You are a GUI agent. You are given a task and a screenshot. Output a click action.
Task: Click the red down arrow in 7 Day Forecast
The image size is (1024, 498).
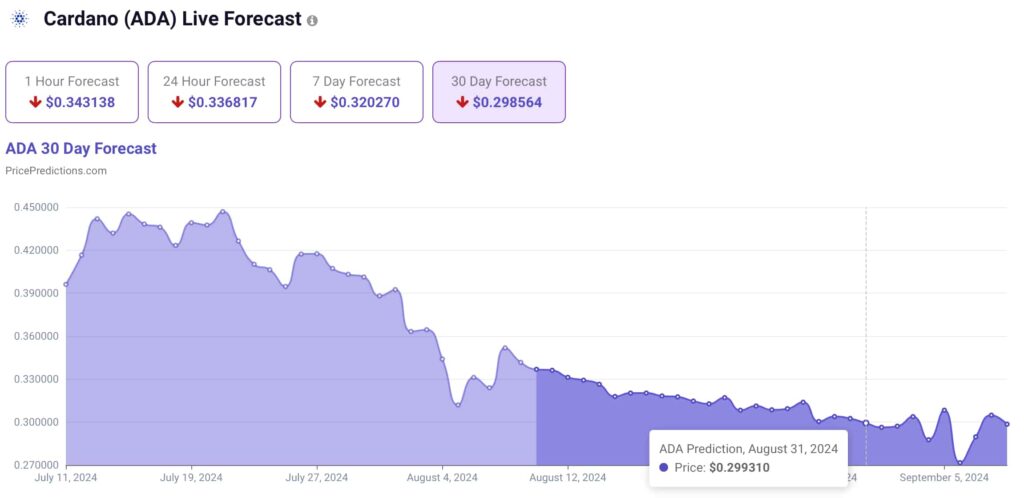[x=320, y=102]
